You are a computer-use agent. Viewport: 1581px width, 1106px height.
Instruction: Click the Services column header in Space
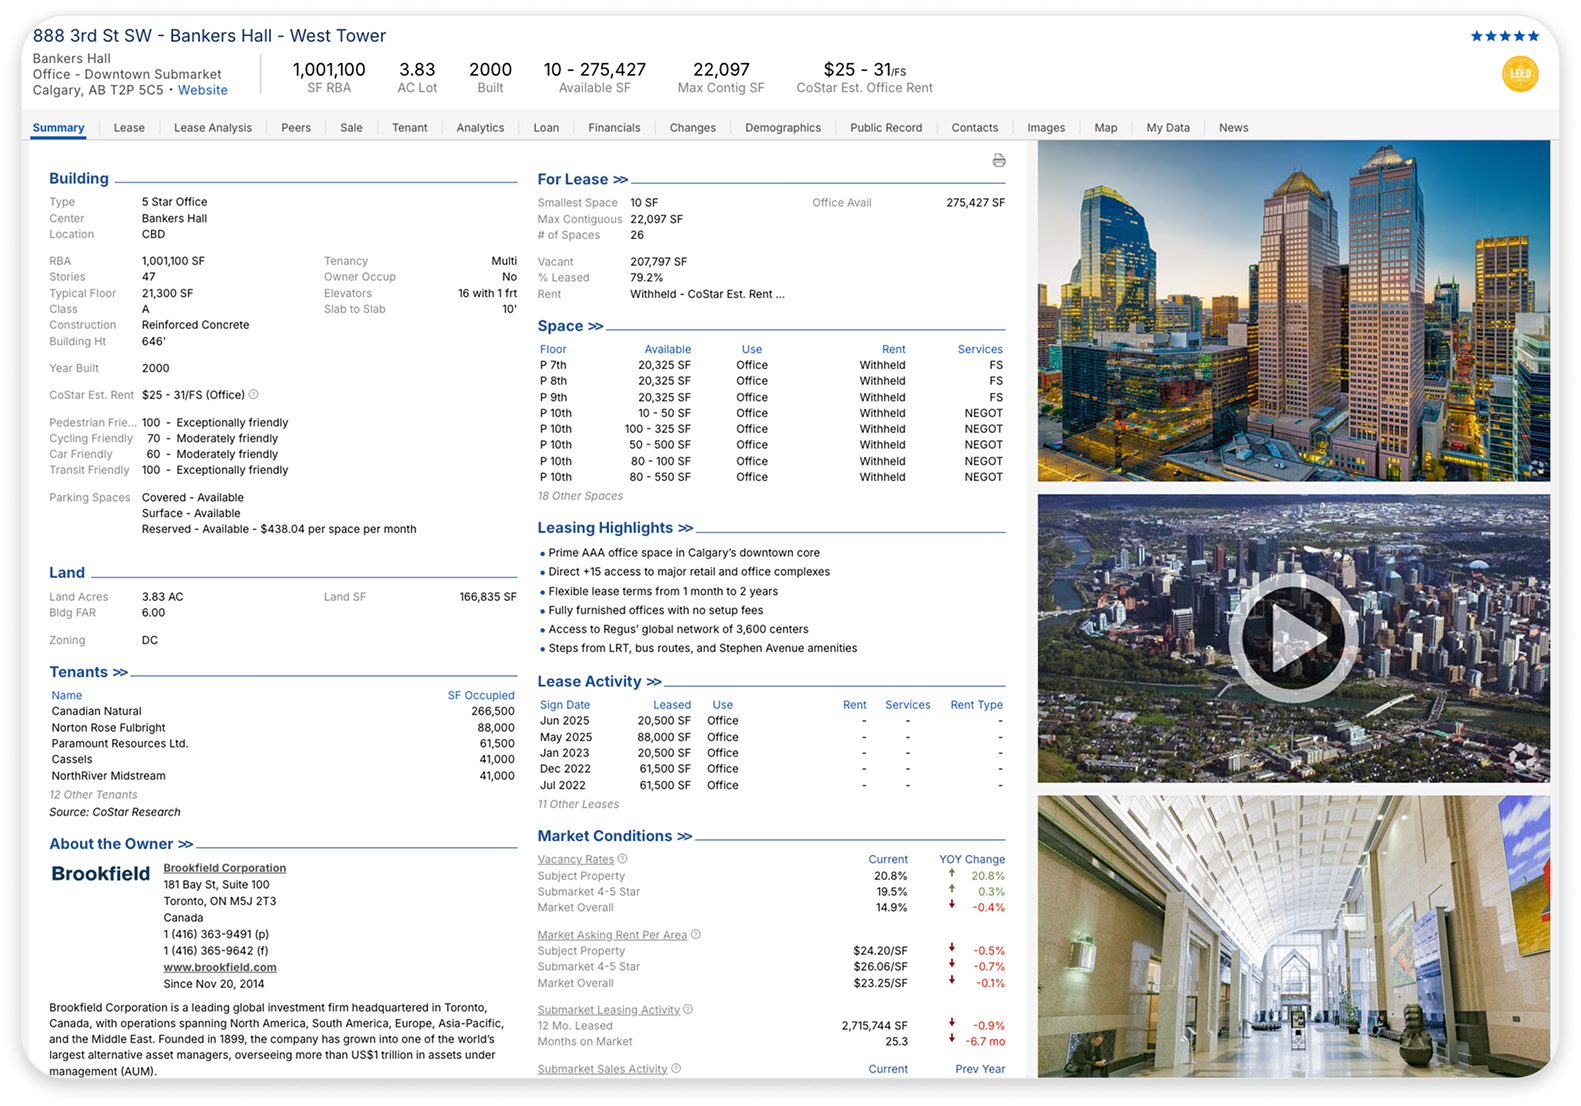pos(980,350)
